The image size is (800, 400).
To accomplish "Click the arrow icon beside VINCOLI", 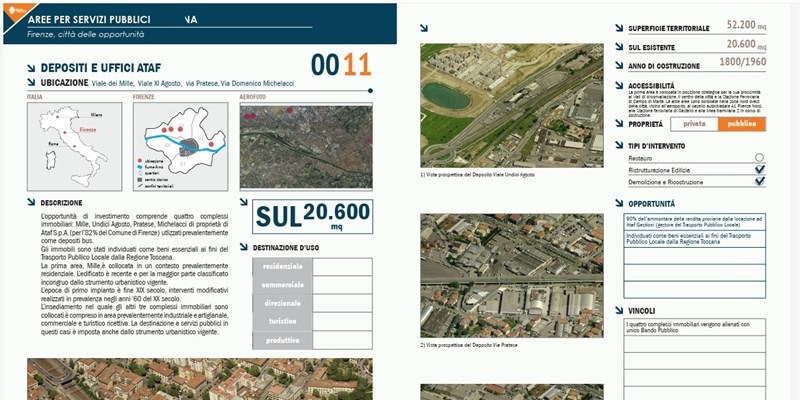I will click(x=619, y=310).
